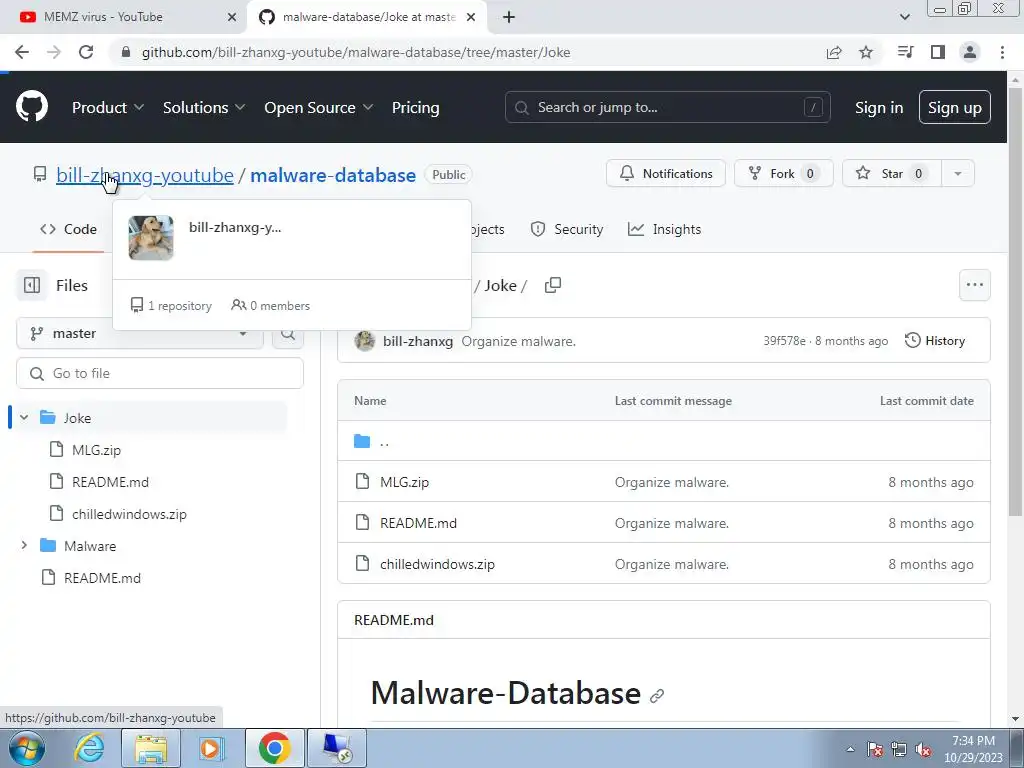Open commit History link
Viewport: 1024px width, 768px height.
pyautogui.click(x=935, y=341)
